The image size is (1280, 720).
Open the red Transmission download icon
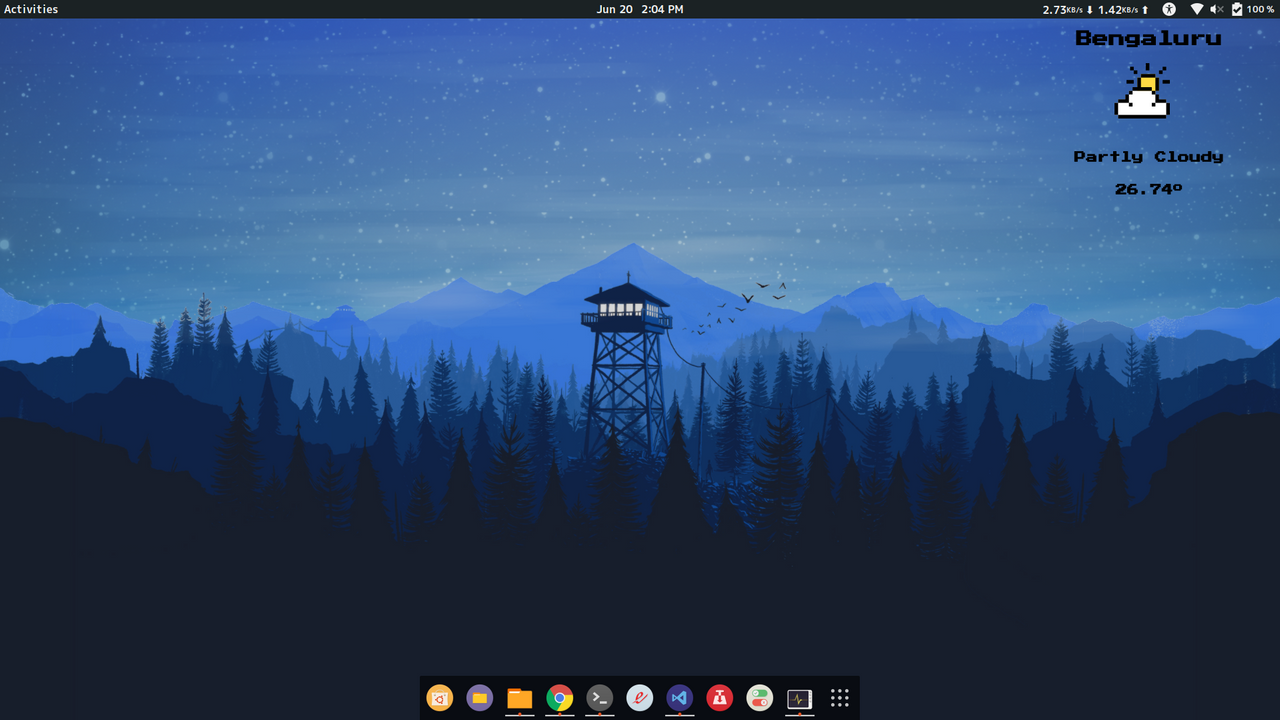pos(720,698)
